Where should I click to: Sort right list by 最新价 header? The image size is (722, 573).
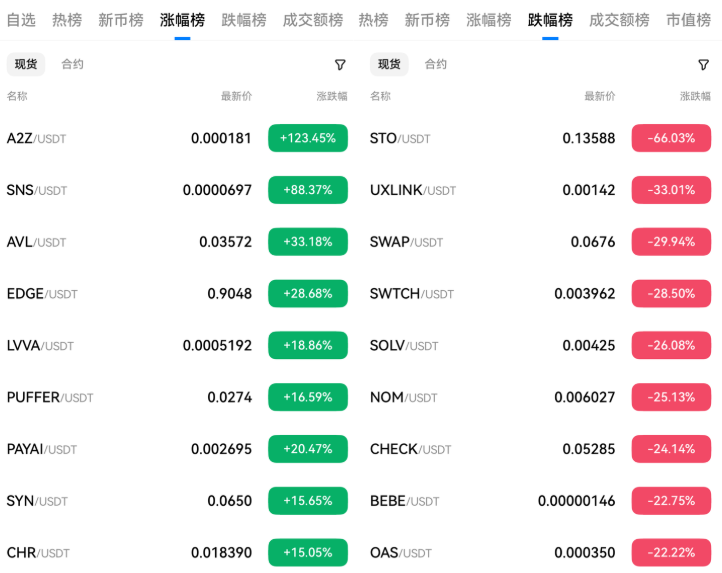point(600,96)
